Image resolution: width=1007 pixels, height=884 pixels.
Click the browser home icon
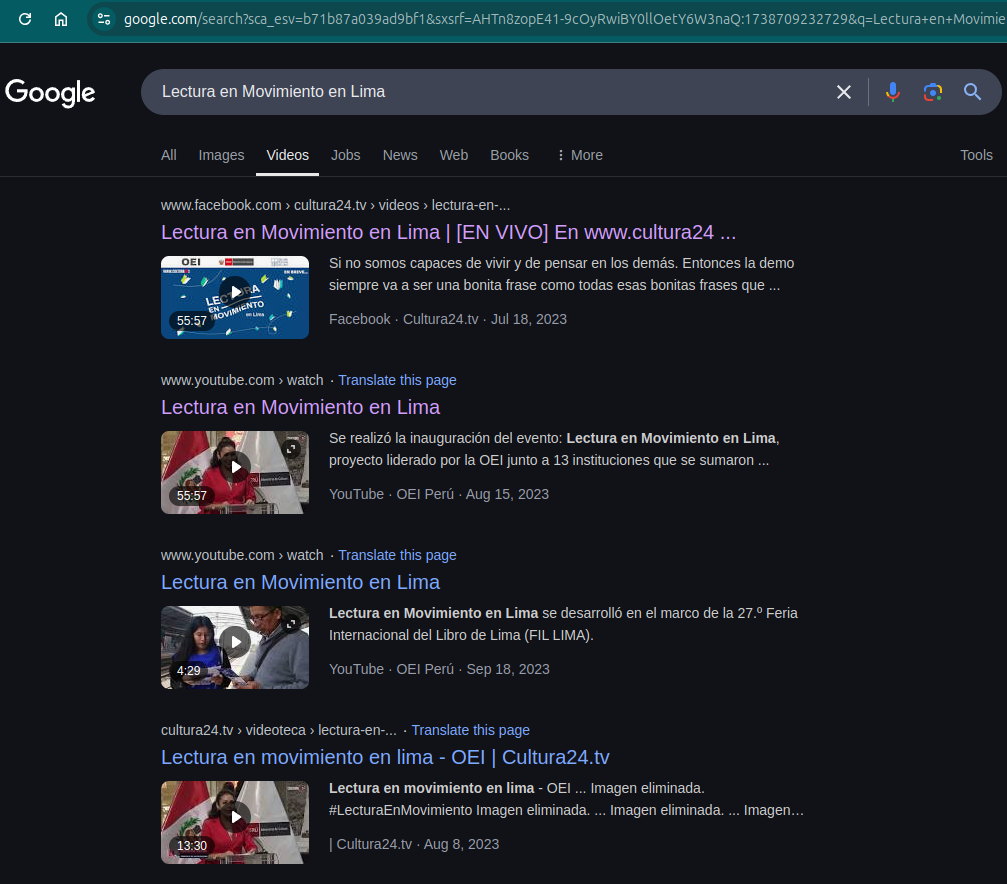pos(61,19)
